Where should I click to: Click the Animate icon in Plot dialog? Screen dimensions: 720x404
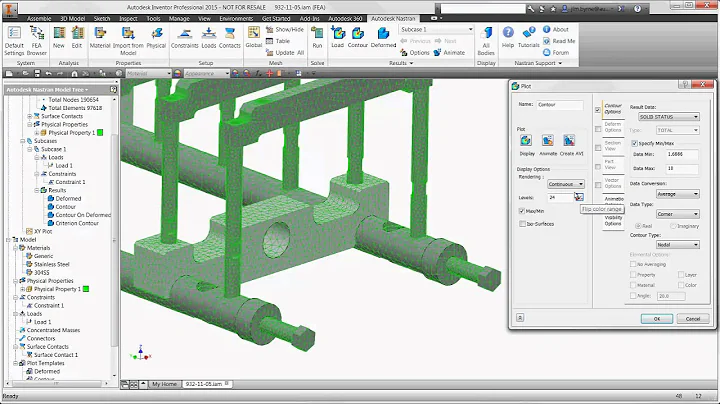click(x=547, y=140)
